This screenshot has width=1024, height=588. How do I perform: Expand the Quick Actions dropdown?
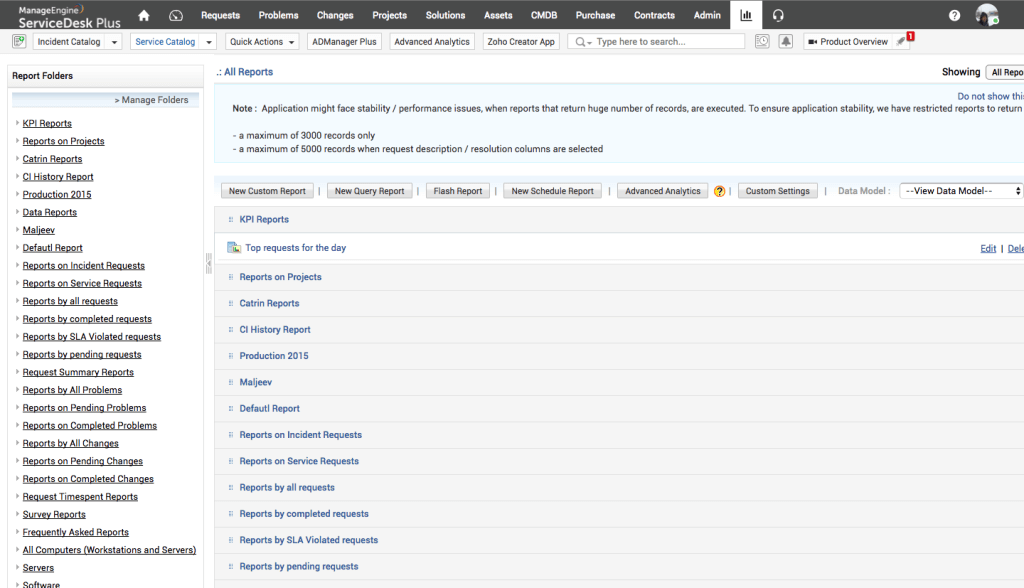tap(263, 42)
